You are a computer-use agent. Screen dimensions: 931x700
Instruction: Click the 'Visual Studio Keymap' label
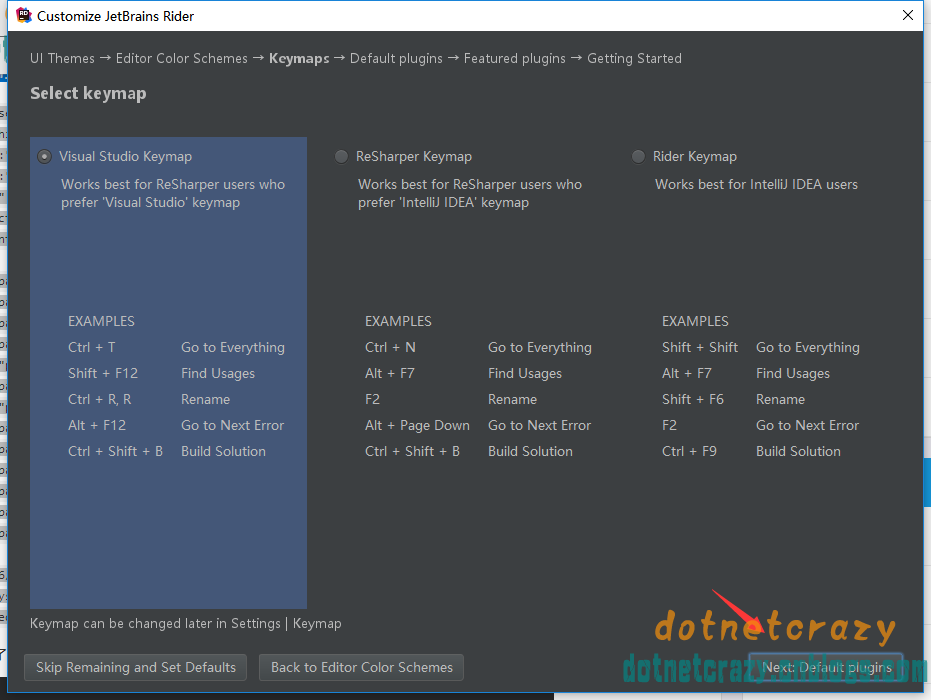(x=125, y=157)
